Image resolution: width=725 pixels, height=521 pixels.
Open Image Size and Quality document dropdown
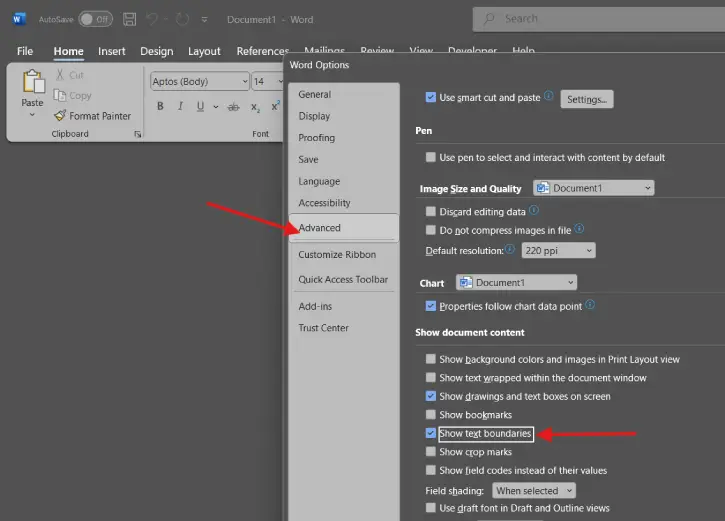click(x=593, y=188)
